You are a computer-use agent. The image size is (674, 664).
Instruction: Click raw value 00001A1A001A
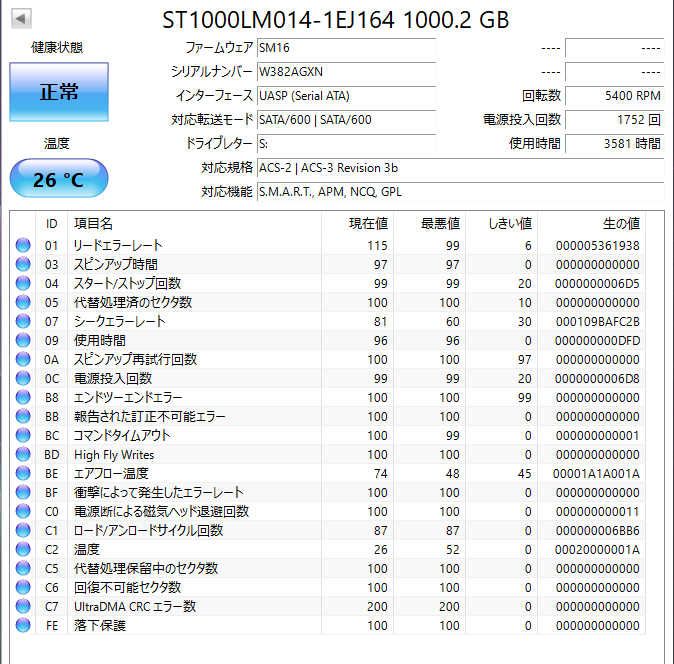click(x=597, y=474)
